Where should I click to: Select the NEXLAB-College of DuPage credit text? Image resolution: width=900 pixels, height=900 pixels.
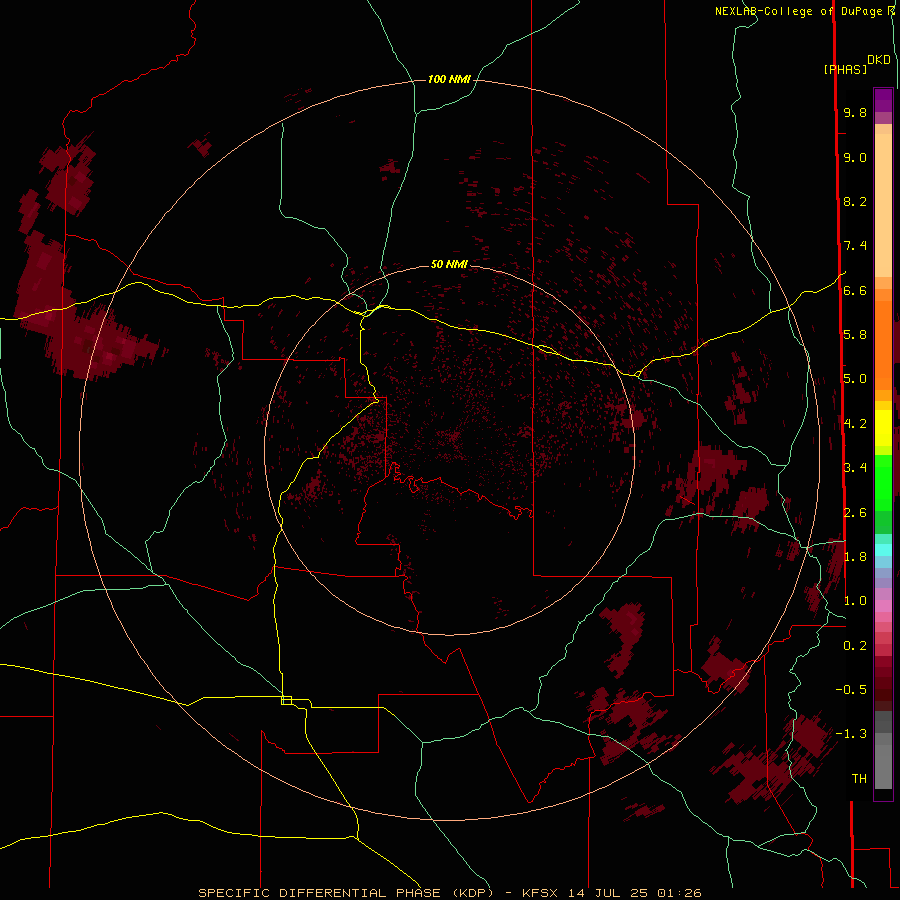click(798, 11)
